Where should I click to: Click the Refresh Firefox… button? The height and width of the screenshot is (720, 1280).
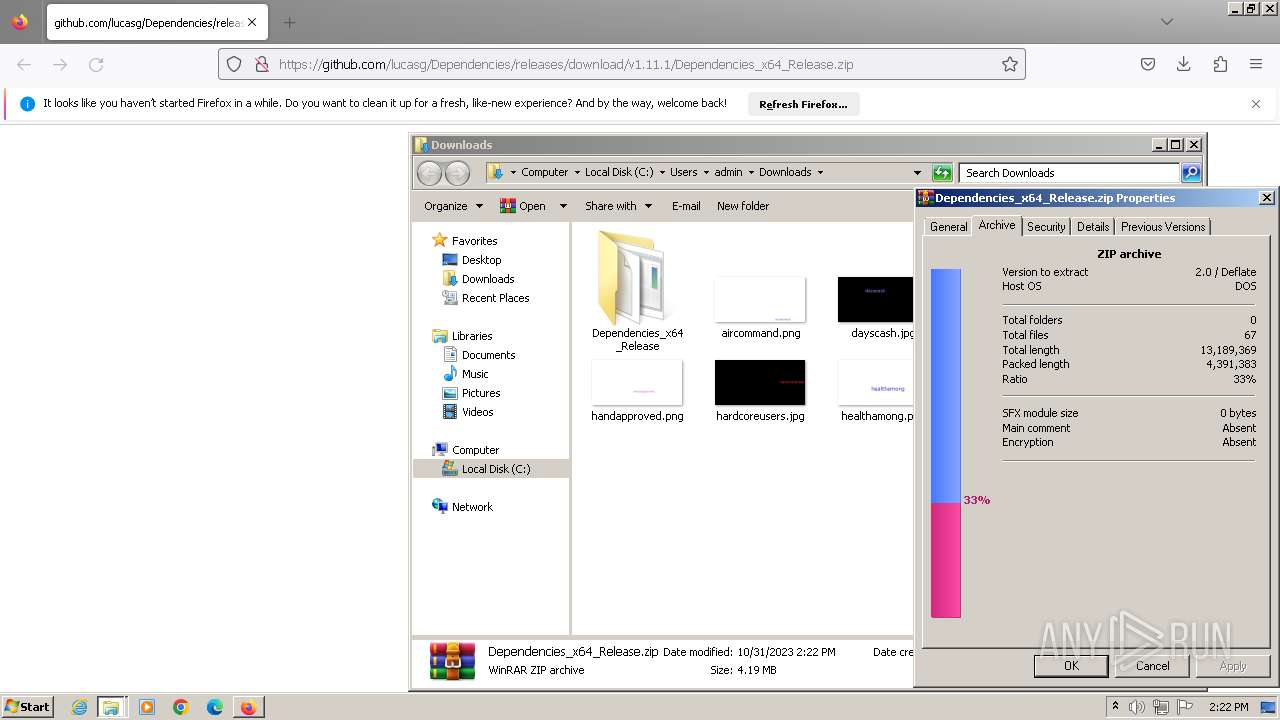(x=803, y=104)
